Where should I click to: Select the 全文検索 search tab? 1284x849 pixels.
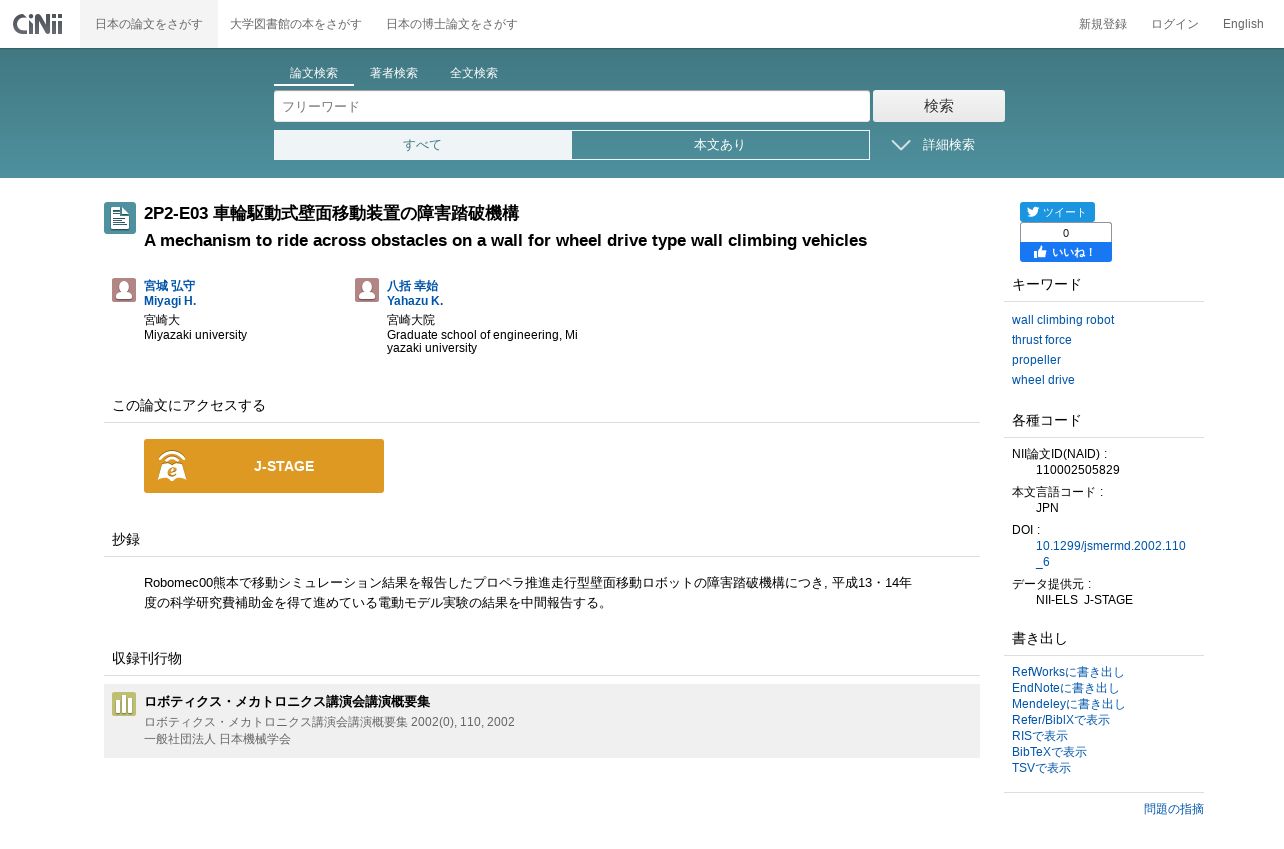click(474, 74)
